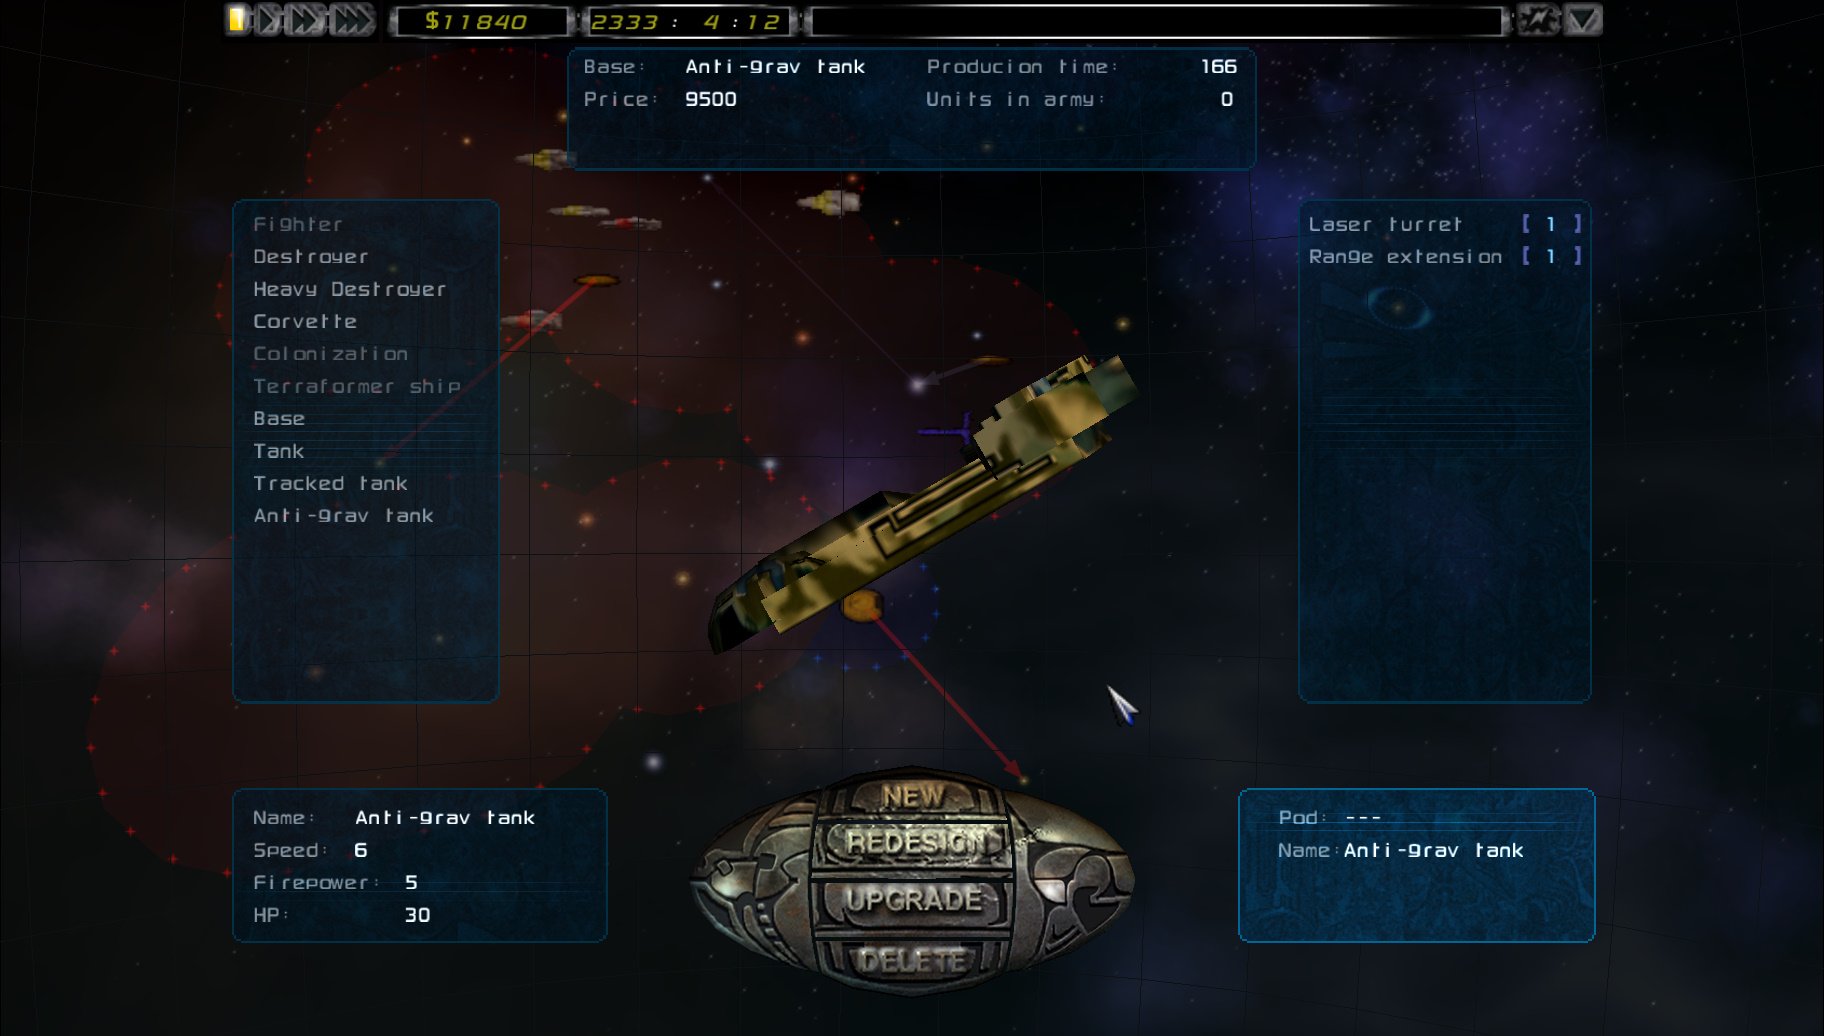The height and width of the screenshot is (1036, 1824).
Task: Click the REDESIGN button
Action: [x=914, y=843]
